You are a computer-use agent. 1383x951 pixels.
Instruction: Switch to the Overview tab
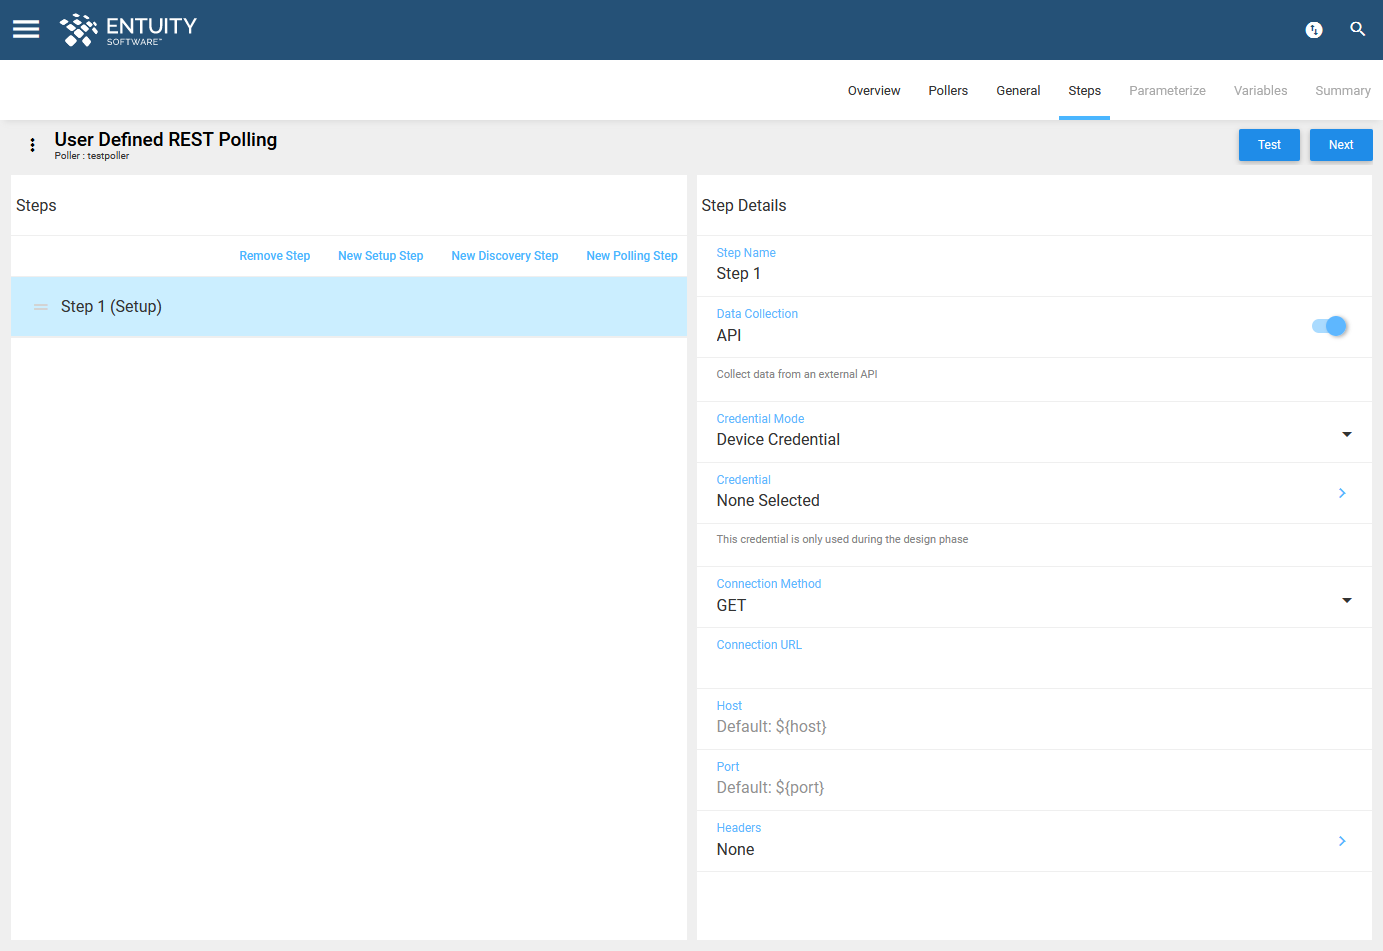[874, 91]
